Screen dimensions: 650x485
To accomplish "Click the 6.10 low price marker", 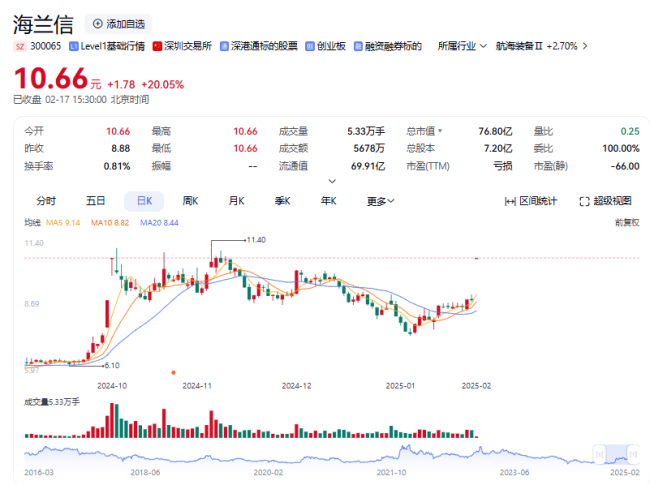I will [x=112, y=366].
